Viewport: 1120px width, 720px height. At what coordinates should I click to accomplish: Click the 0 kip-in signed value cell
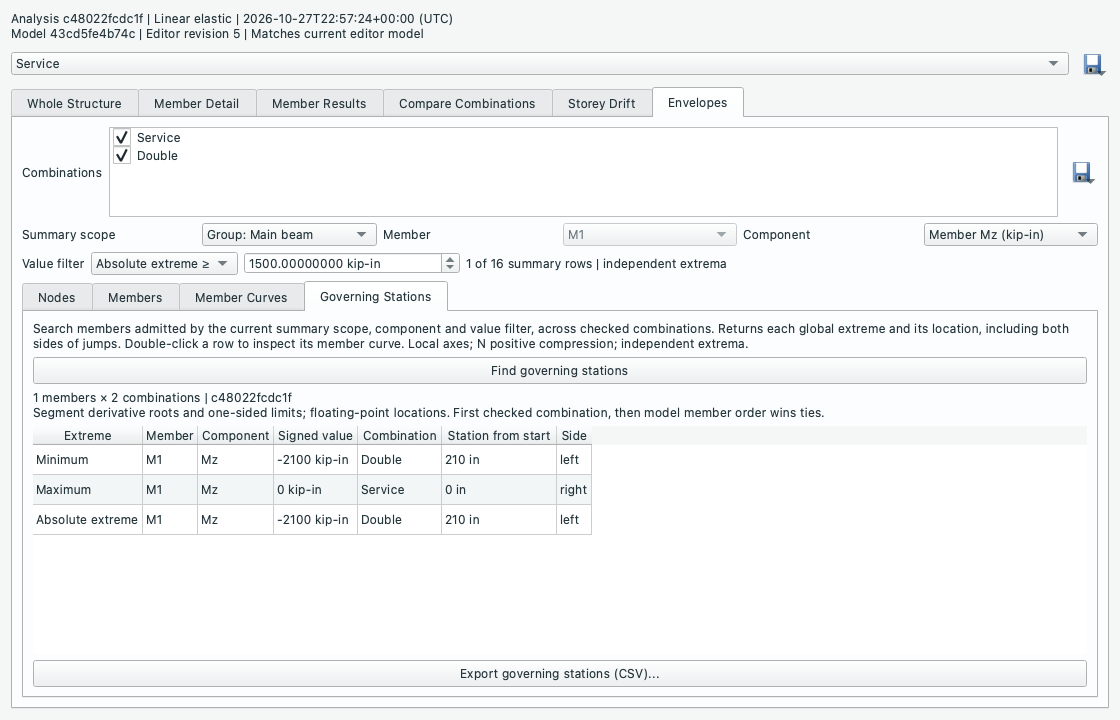[x=315, y=490]
